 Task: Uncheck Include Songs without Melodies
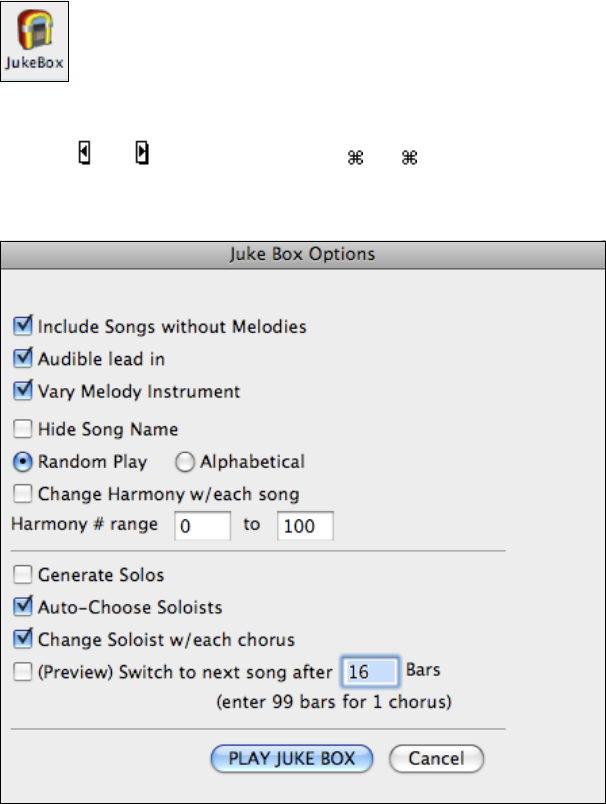coord(23,325)
